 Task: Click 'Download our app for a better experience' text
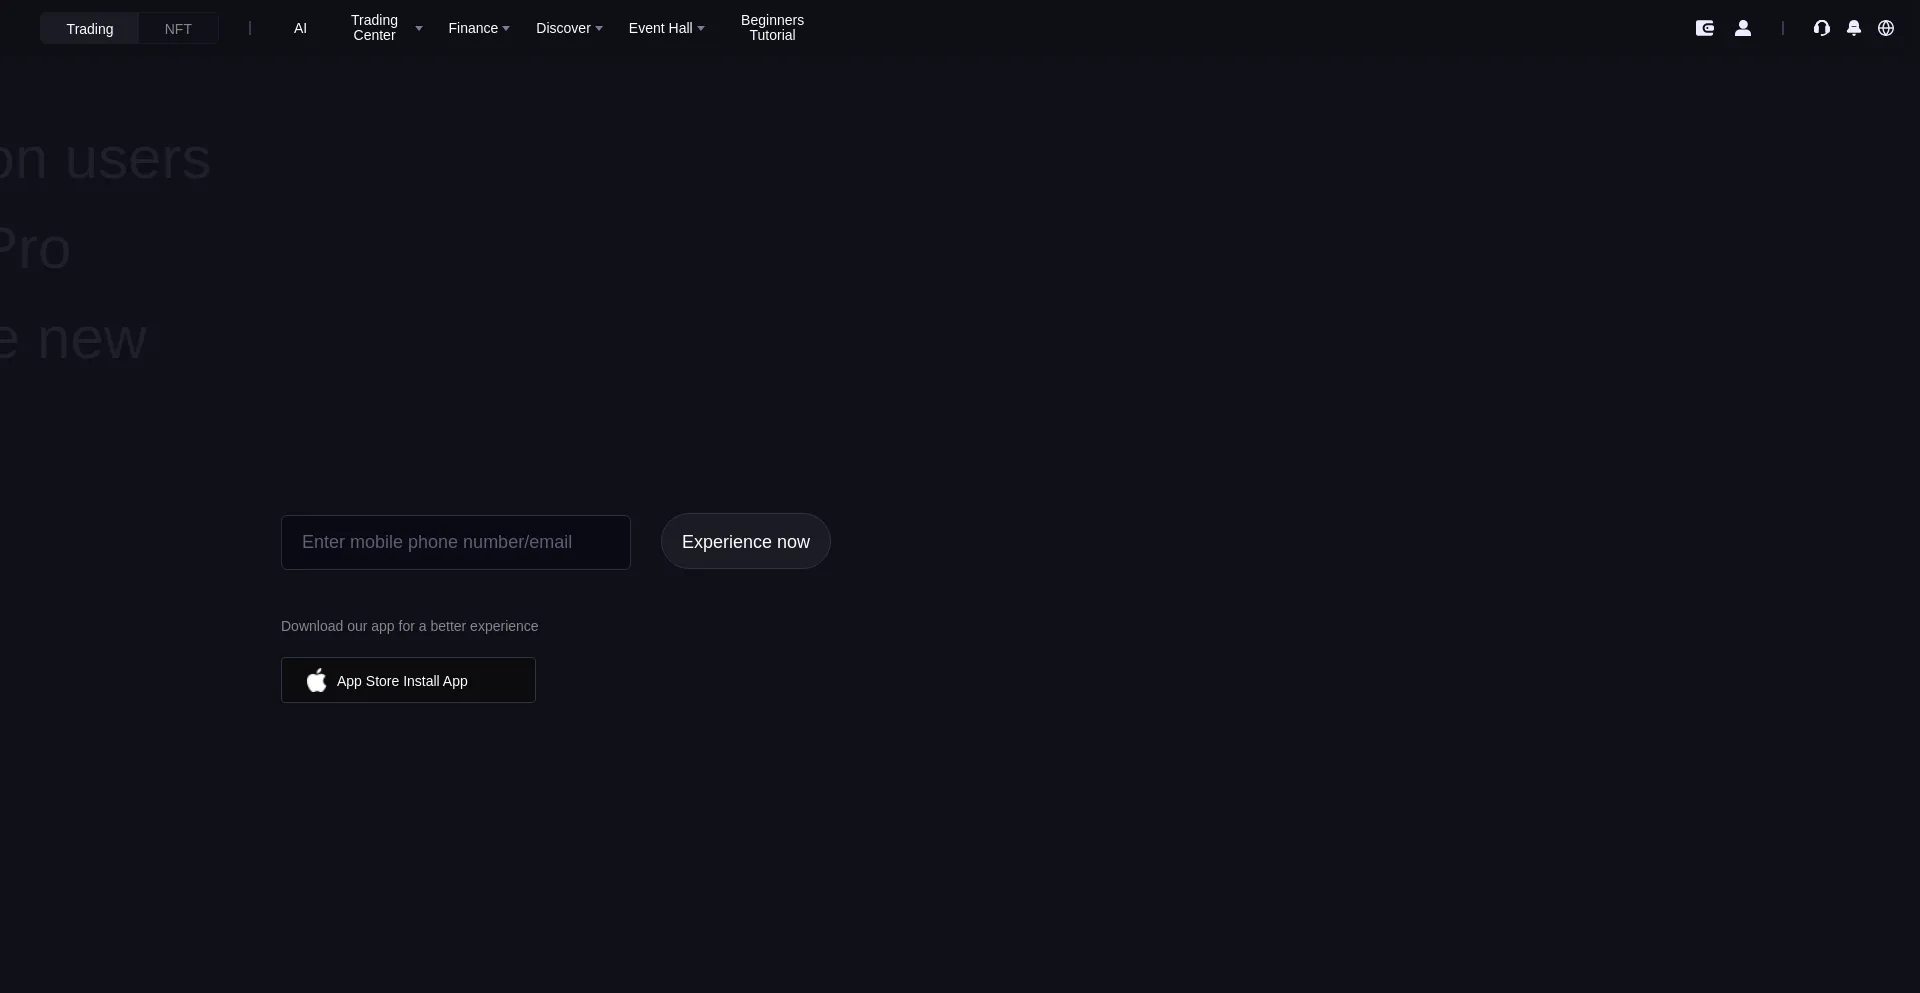pos(409,626)
